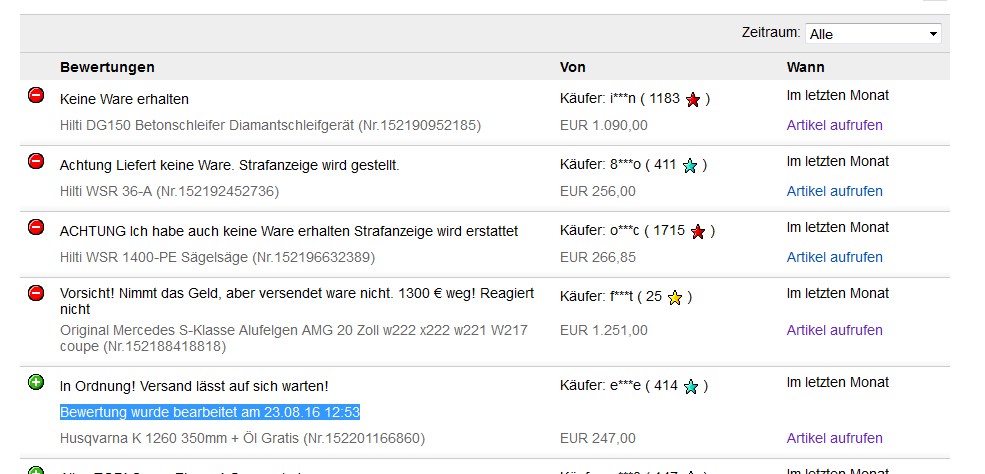Image resolution: width=985 pixels, height=474 pixels.
Task: Click the turquoise star beside buyer e***e
Action: pyautogui.click(x=690, y=387)
